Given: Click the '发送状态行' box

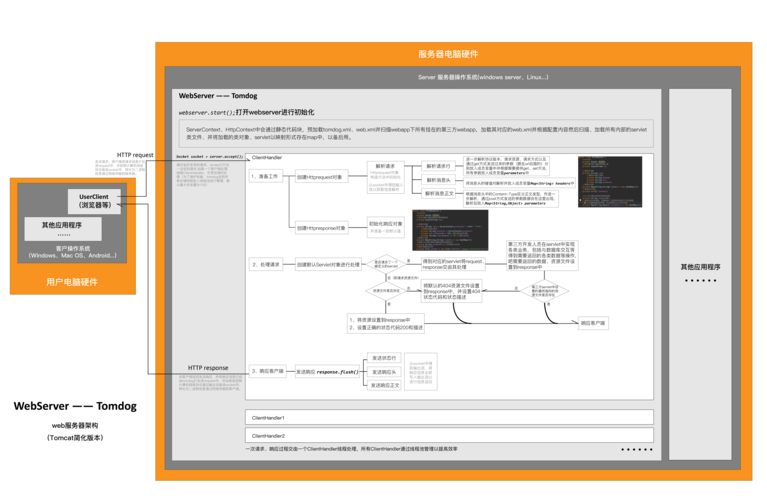Looking at the screenshot, I should coord(384,358).
